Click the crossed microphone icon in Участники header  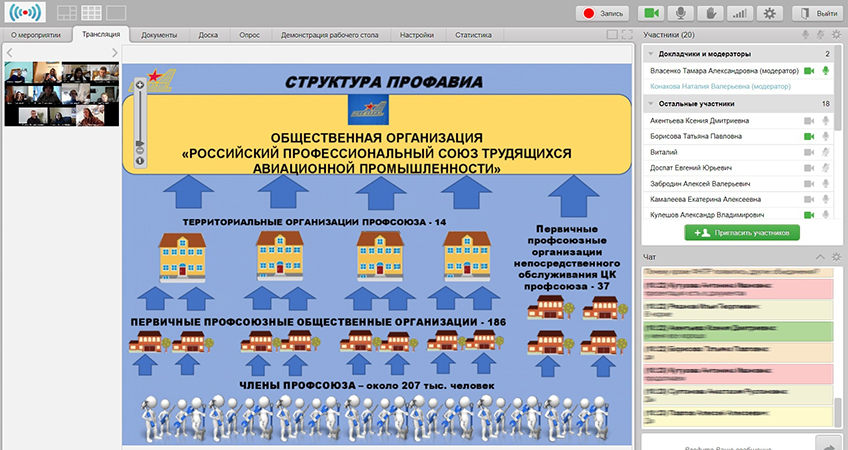[x=821, y=35]
